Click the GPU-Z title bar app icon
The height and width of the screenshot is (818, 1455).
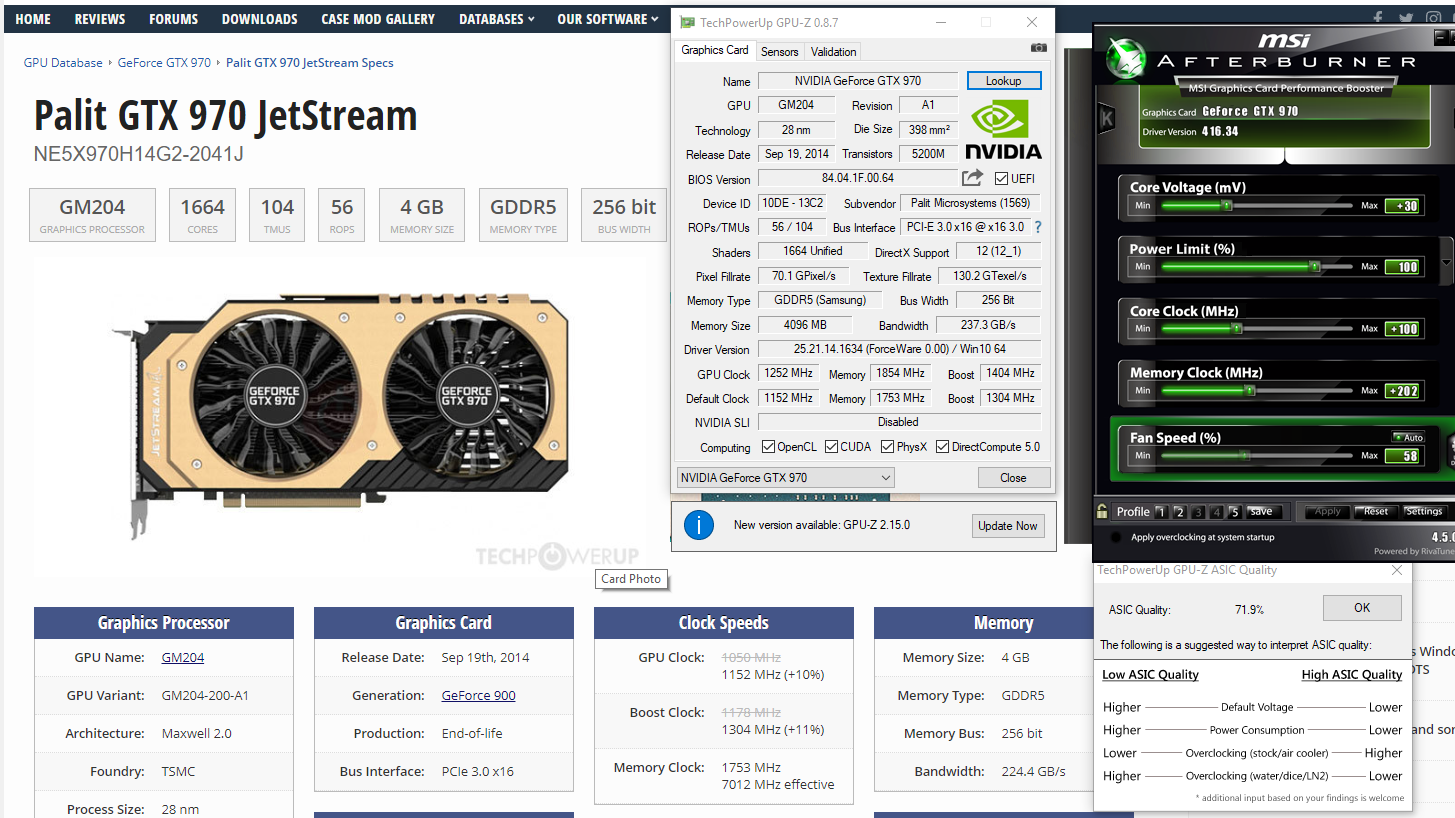click(x=685, y=22)
